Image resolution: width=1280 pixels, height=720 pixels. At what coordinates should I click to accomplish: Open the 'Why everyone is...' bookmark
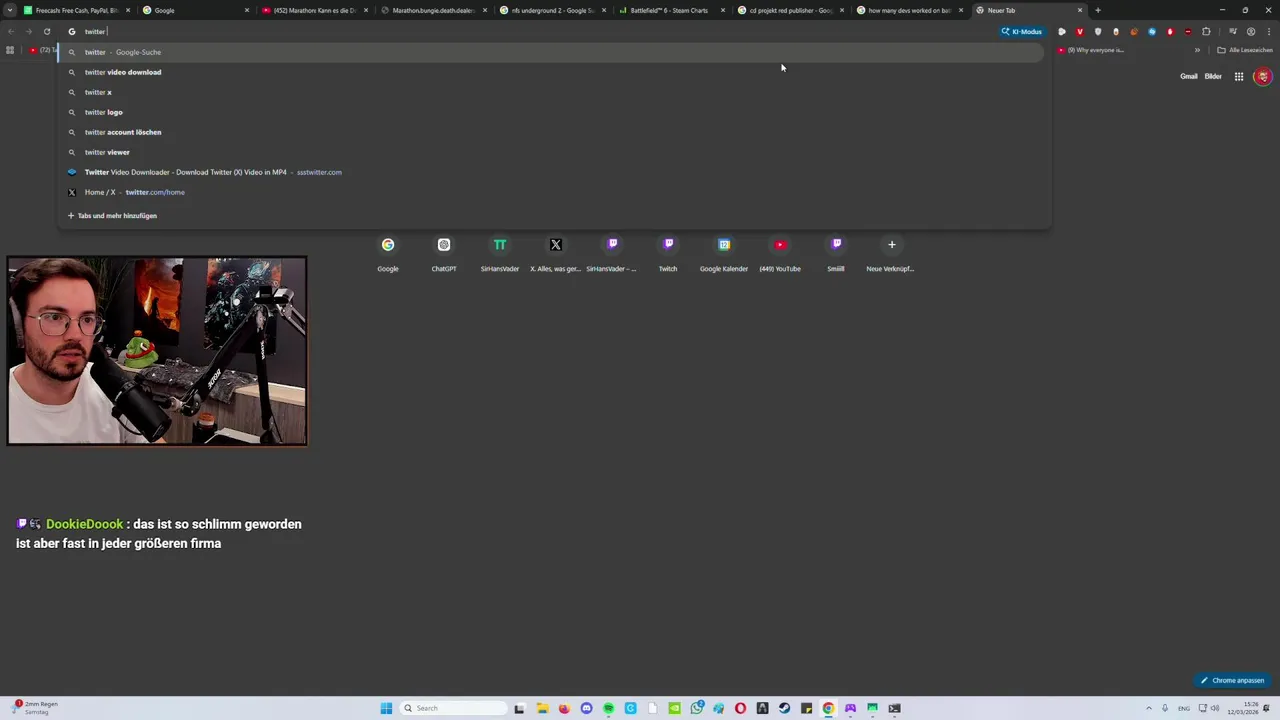[x=1090, y=50]
